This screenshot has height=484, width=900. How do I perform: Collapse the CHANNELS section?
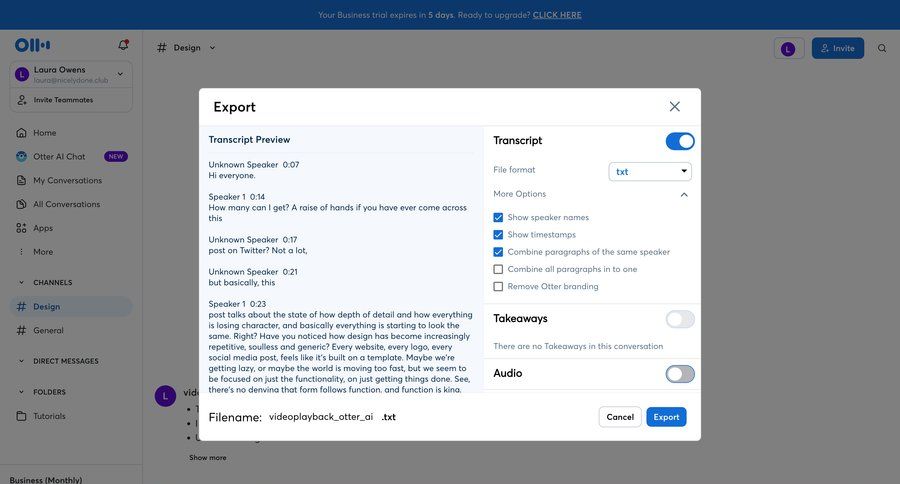point(21,282)
